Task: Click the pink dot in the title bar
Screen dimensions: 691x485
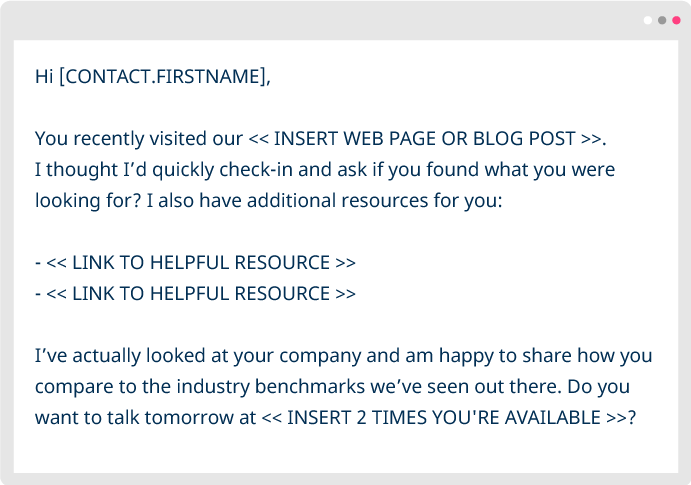Action: [x=676, y=20]
